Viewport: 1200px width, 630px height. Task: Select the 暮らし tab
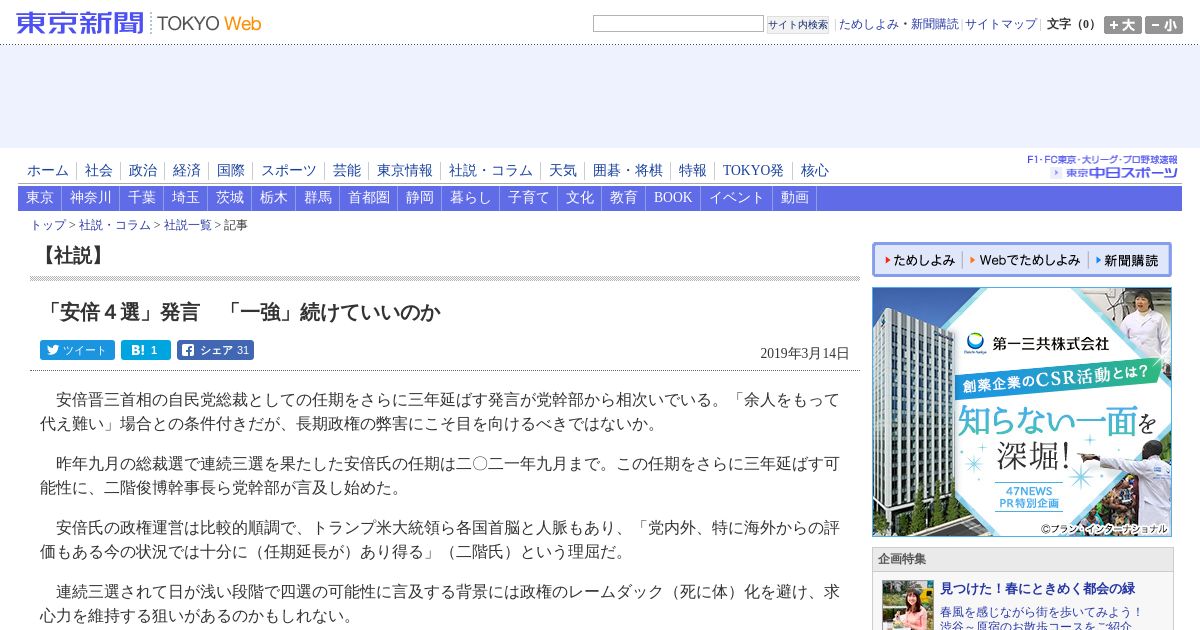471,198
